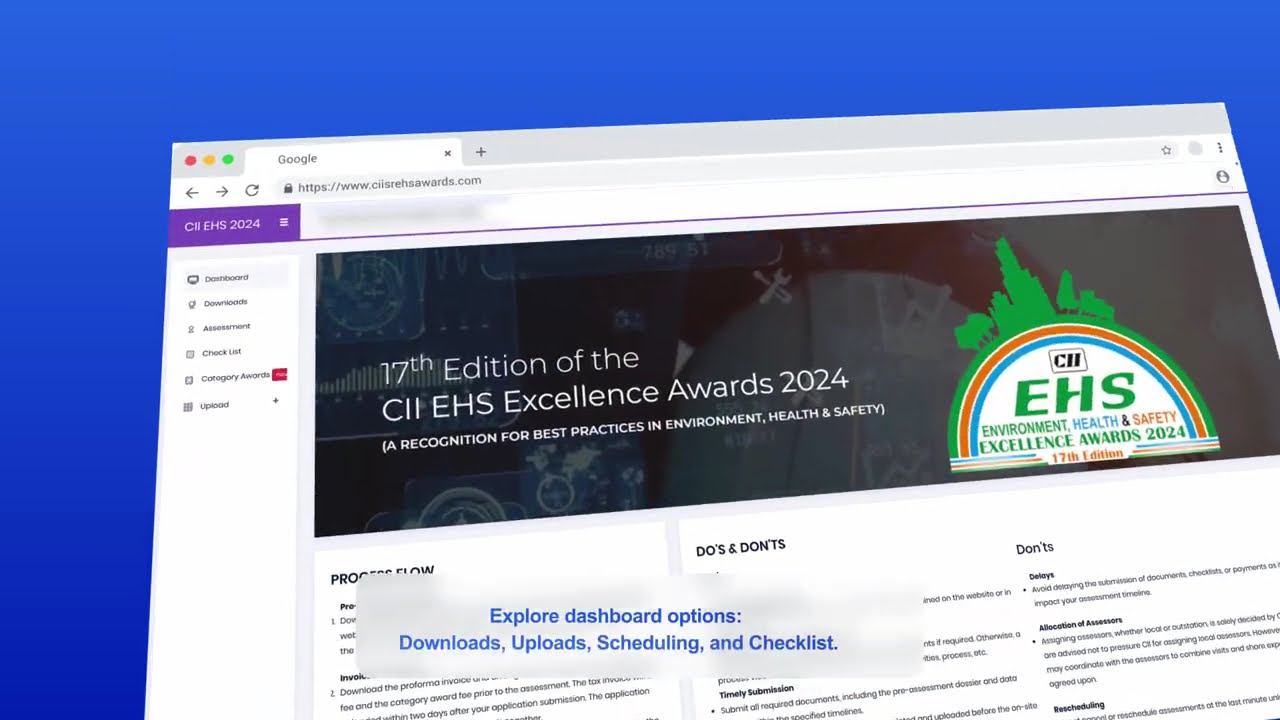Viewport: 1280px width, 720px height.
Task: Open the Dashboard menu item
Action: click(226, 278)
